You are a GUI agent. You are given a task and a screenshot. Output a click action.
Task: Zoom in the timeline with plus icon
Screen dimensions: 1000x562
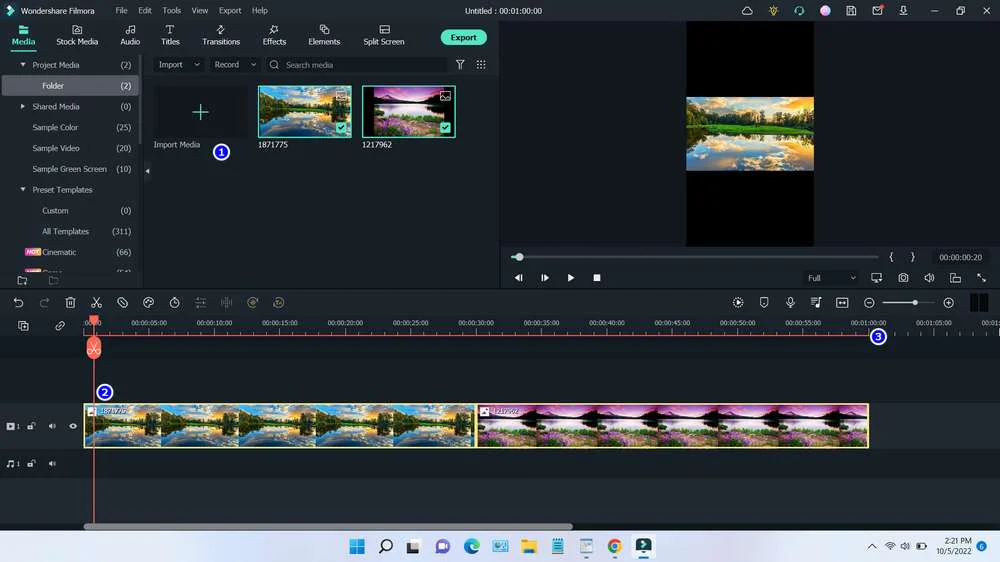[x=949, y=303]
